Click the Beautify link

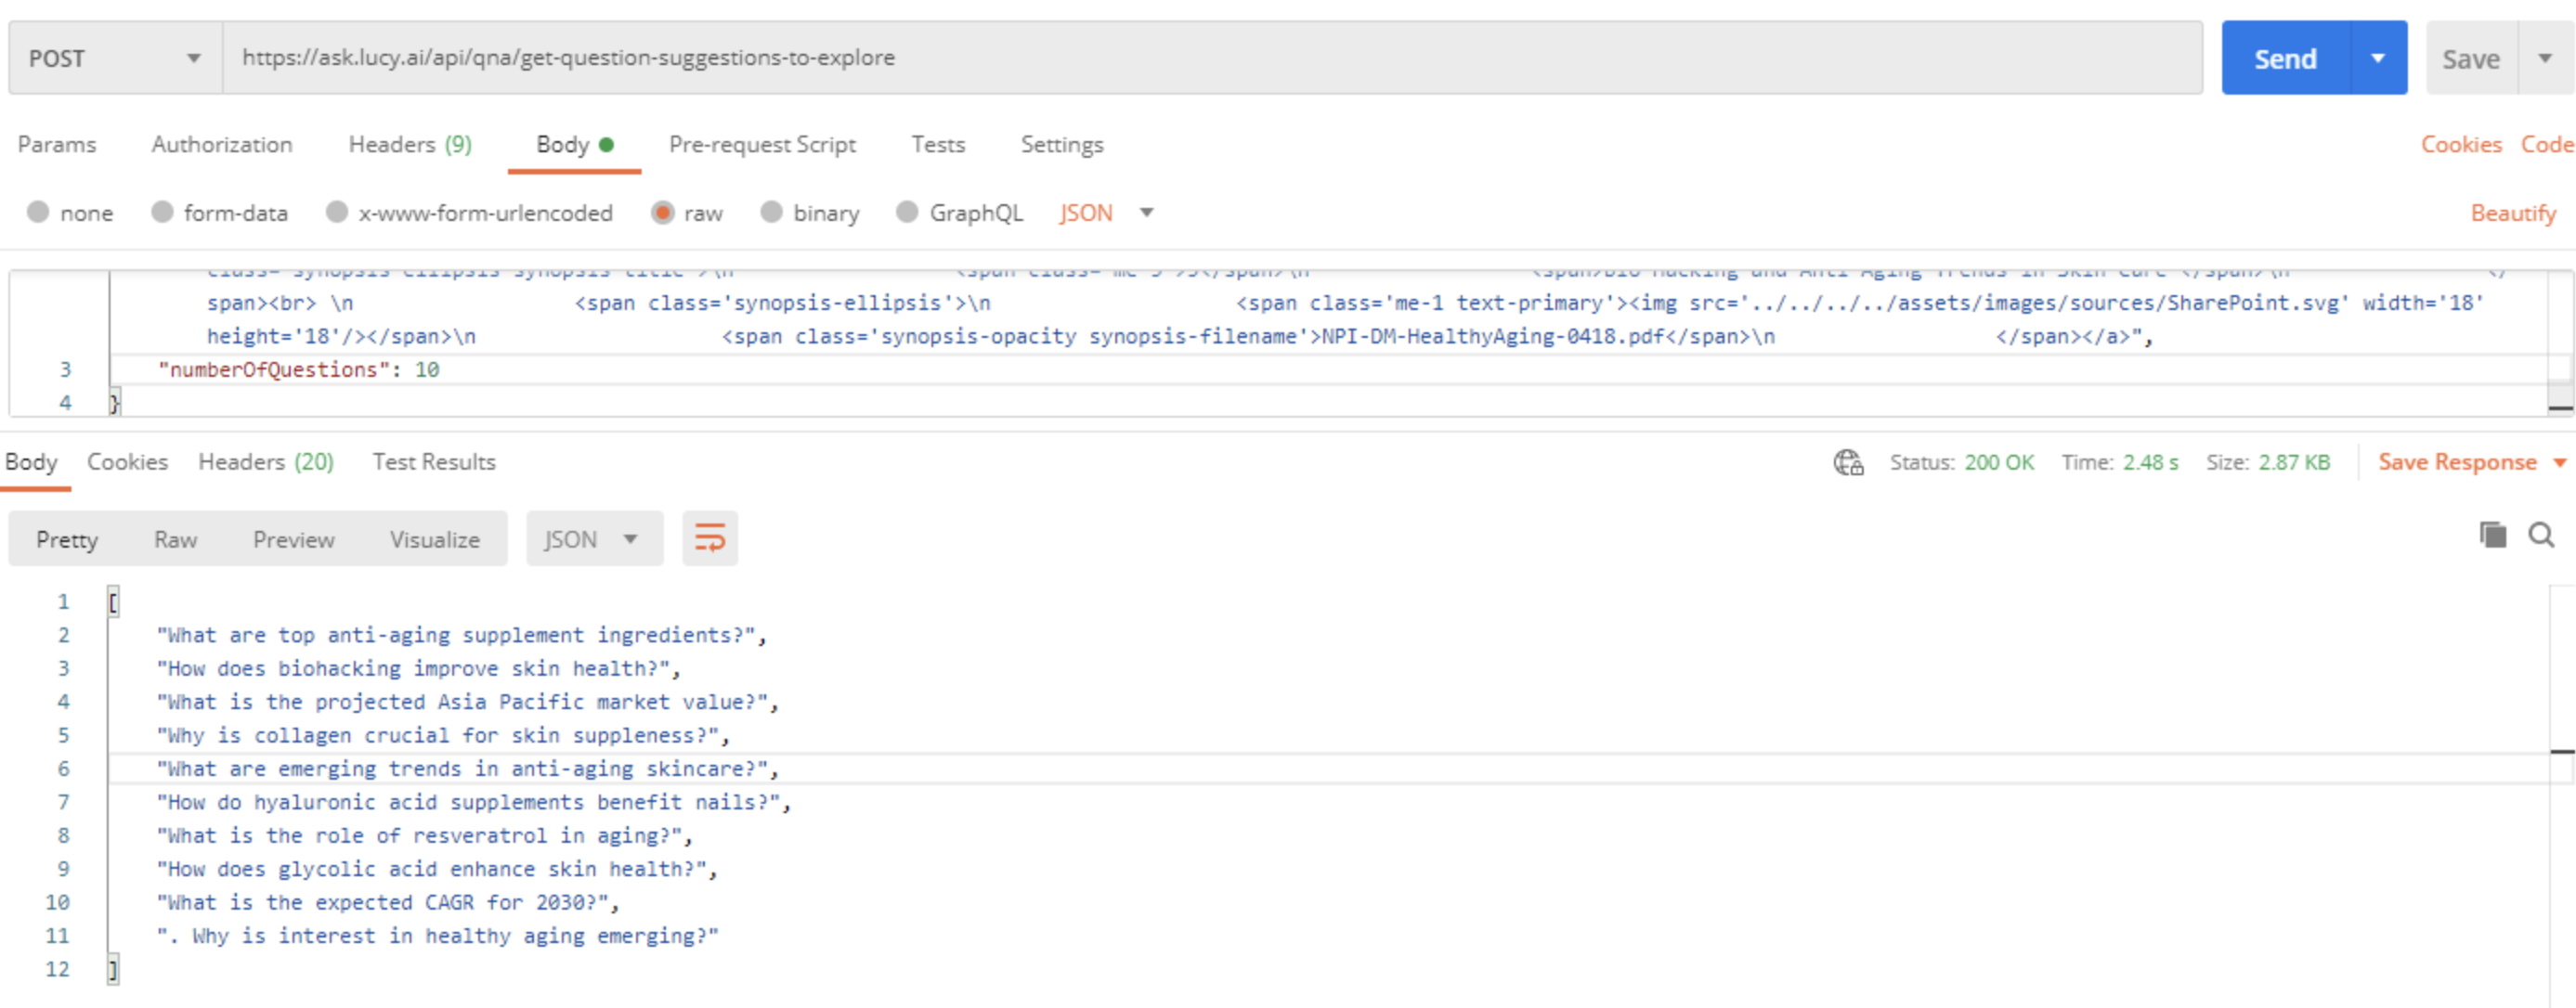(x=2512, y=213)
